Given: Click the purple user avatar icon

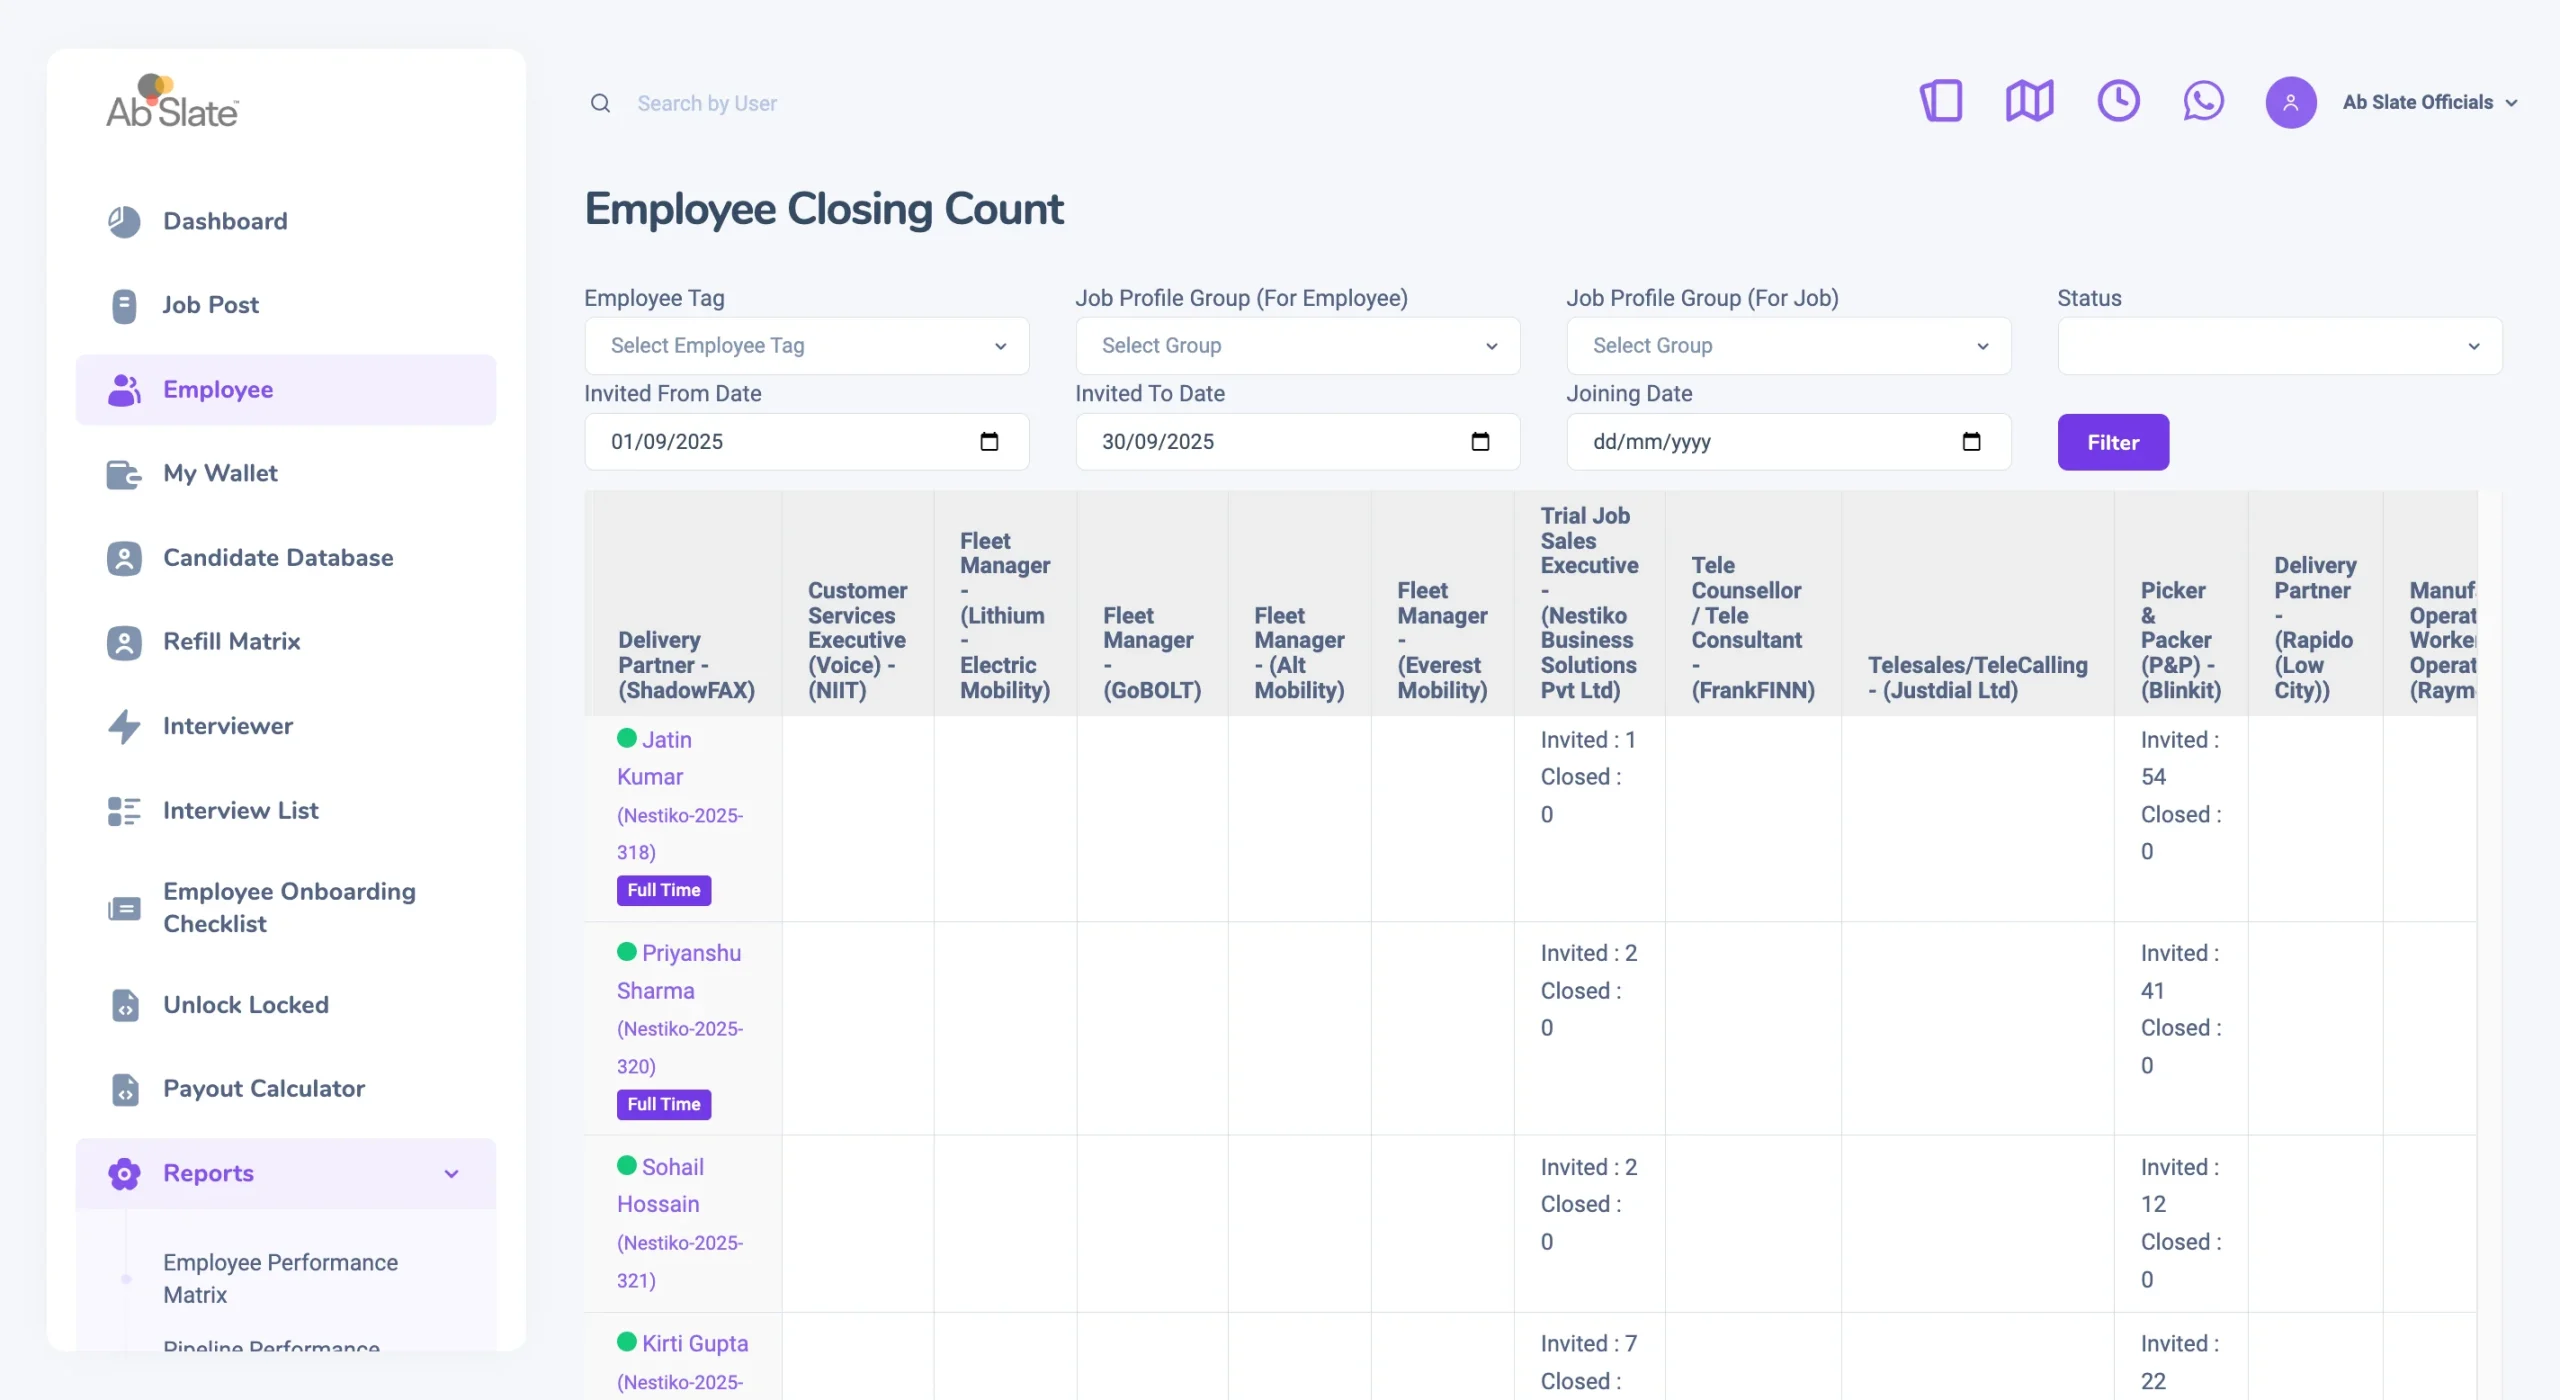Looking at the screenshot, I should 2290,102.
